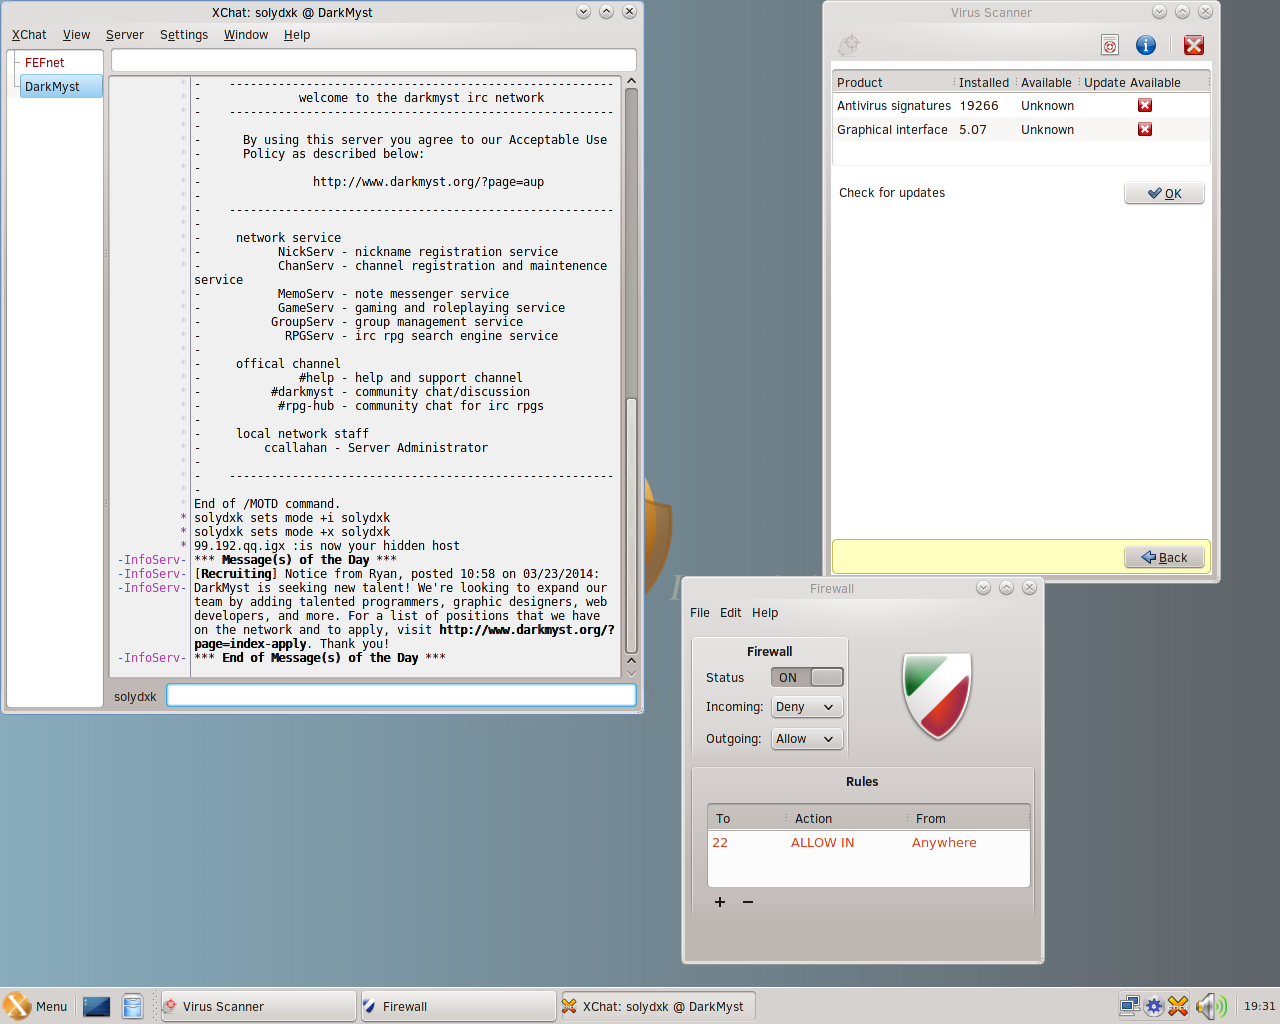
Task: Click the add rule plus icon in Firewall
Action: (719, 902)
